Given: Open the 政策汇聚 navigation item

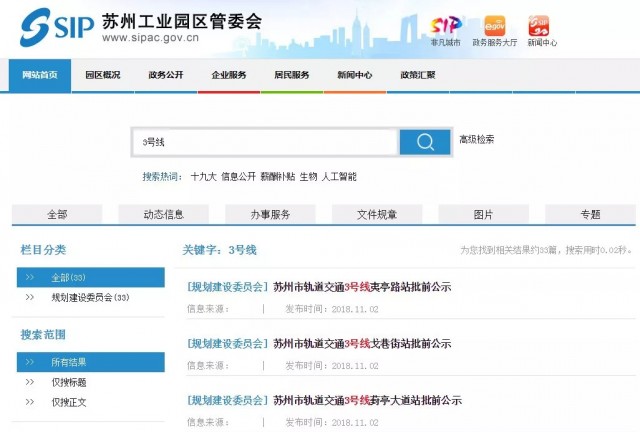Looking at the screenshot, I should pyautogui.click(x=418, y=75).
